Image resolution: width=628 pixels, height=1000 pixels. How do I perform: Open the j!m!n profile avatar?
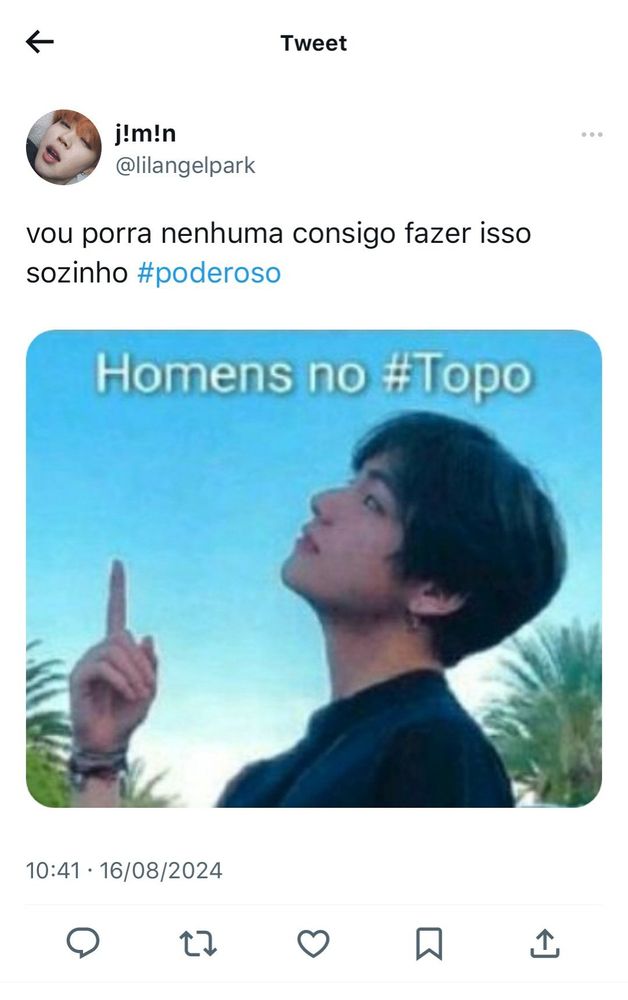coord(63,147)
